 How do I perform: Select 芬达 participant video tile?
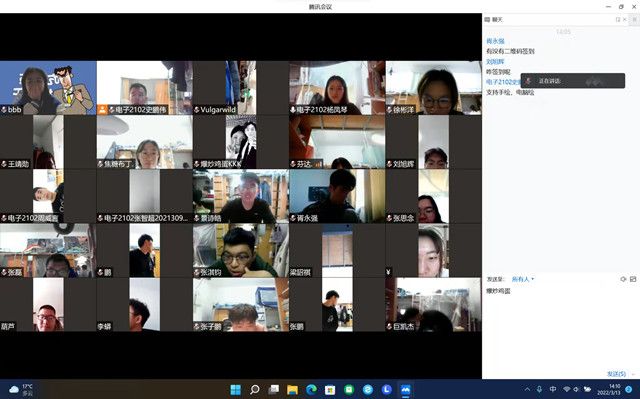[x=337, y=142]
